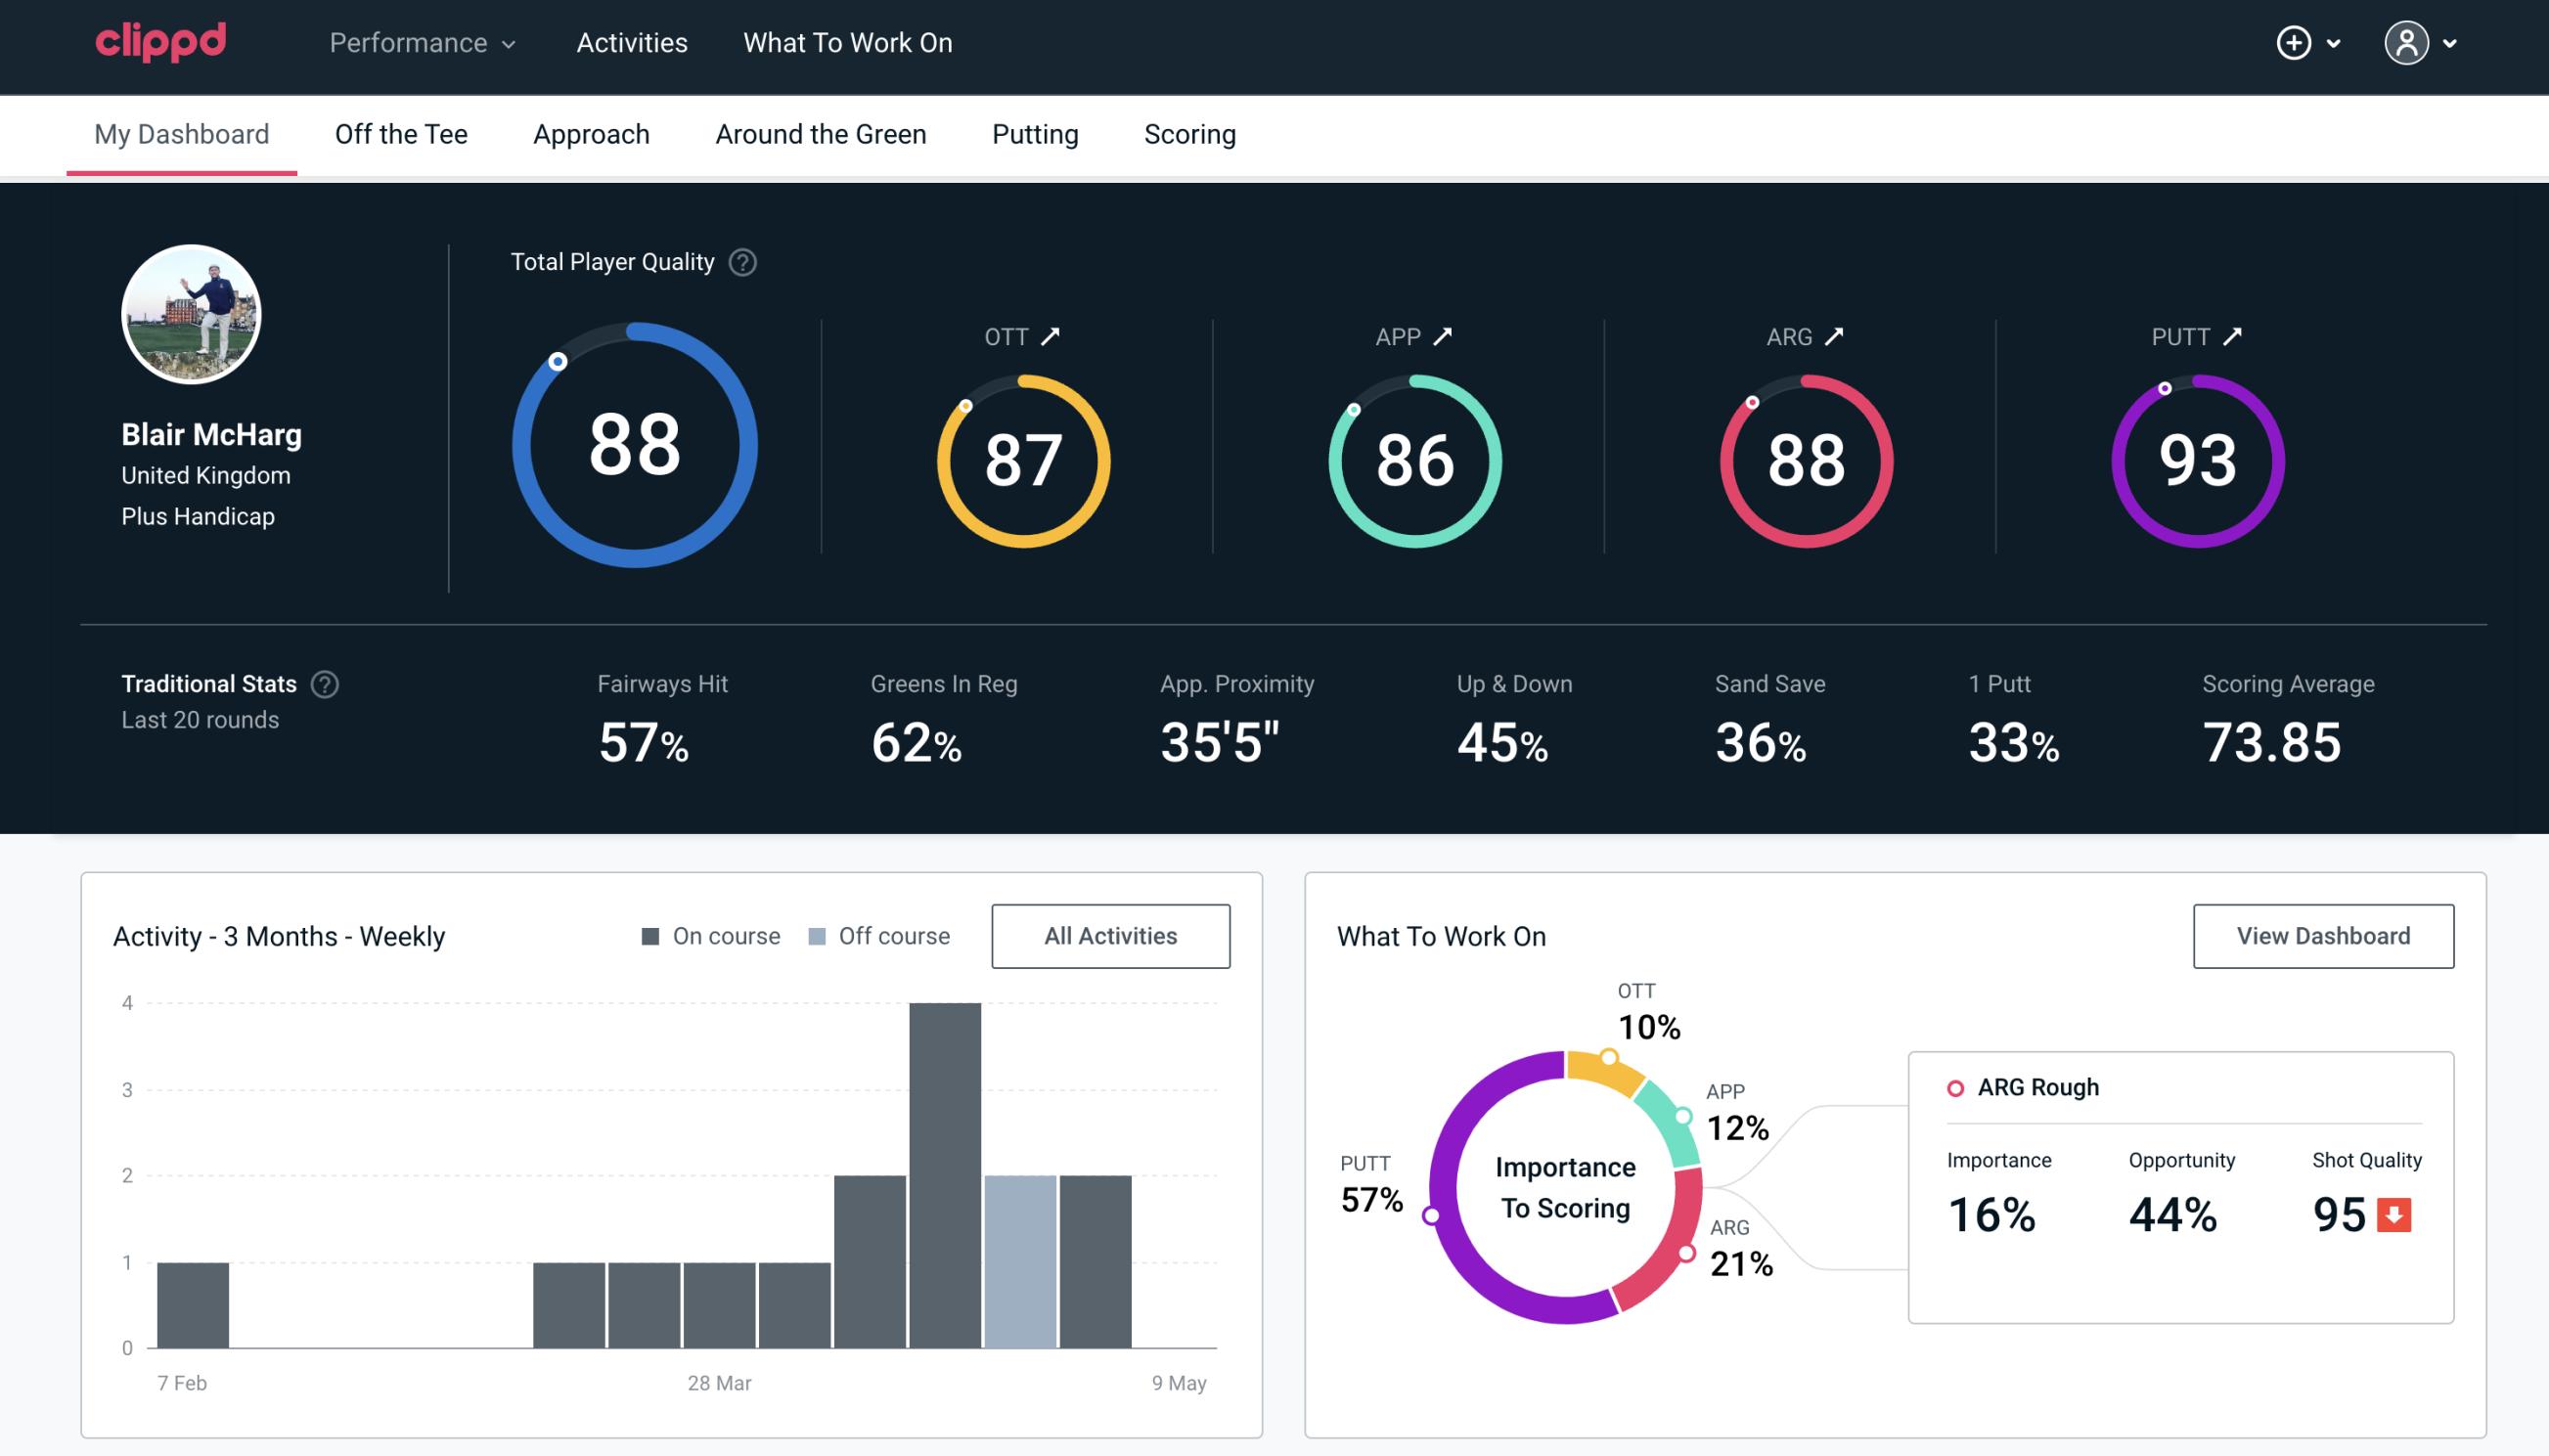Click the OTT performance ring icon
Image resolution: width=2549 pixels, height=1456 pixels.
[1024, 459]
